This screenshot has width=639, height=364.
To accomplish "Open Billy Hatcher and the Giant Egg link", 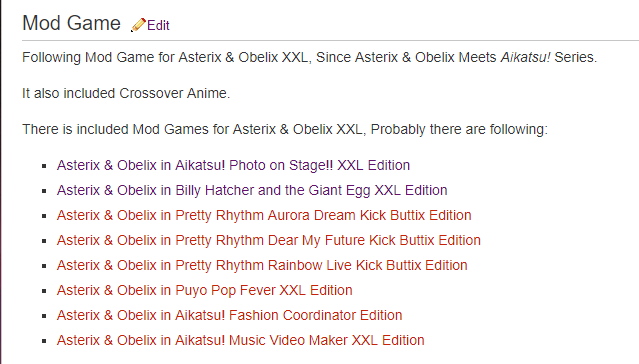I will [x=252, y=190].
